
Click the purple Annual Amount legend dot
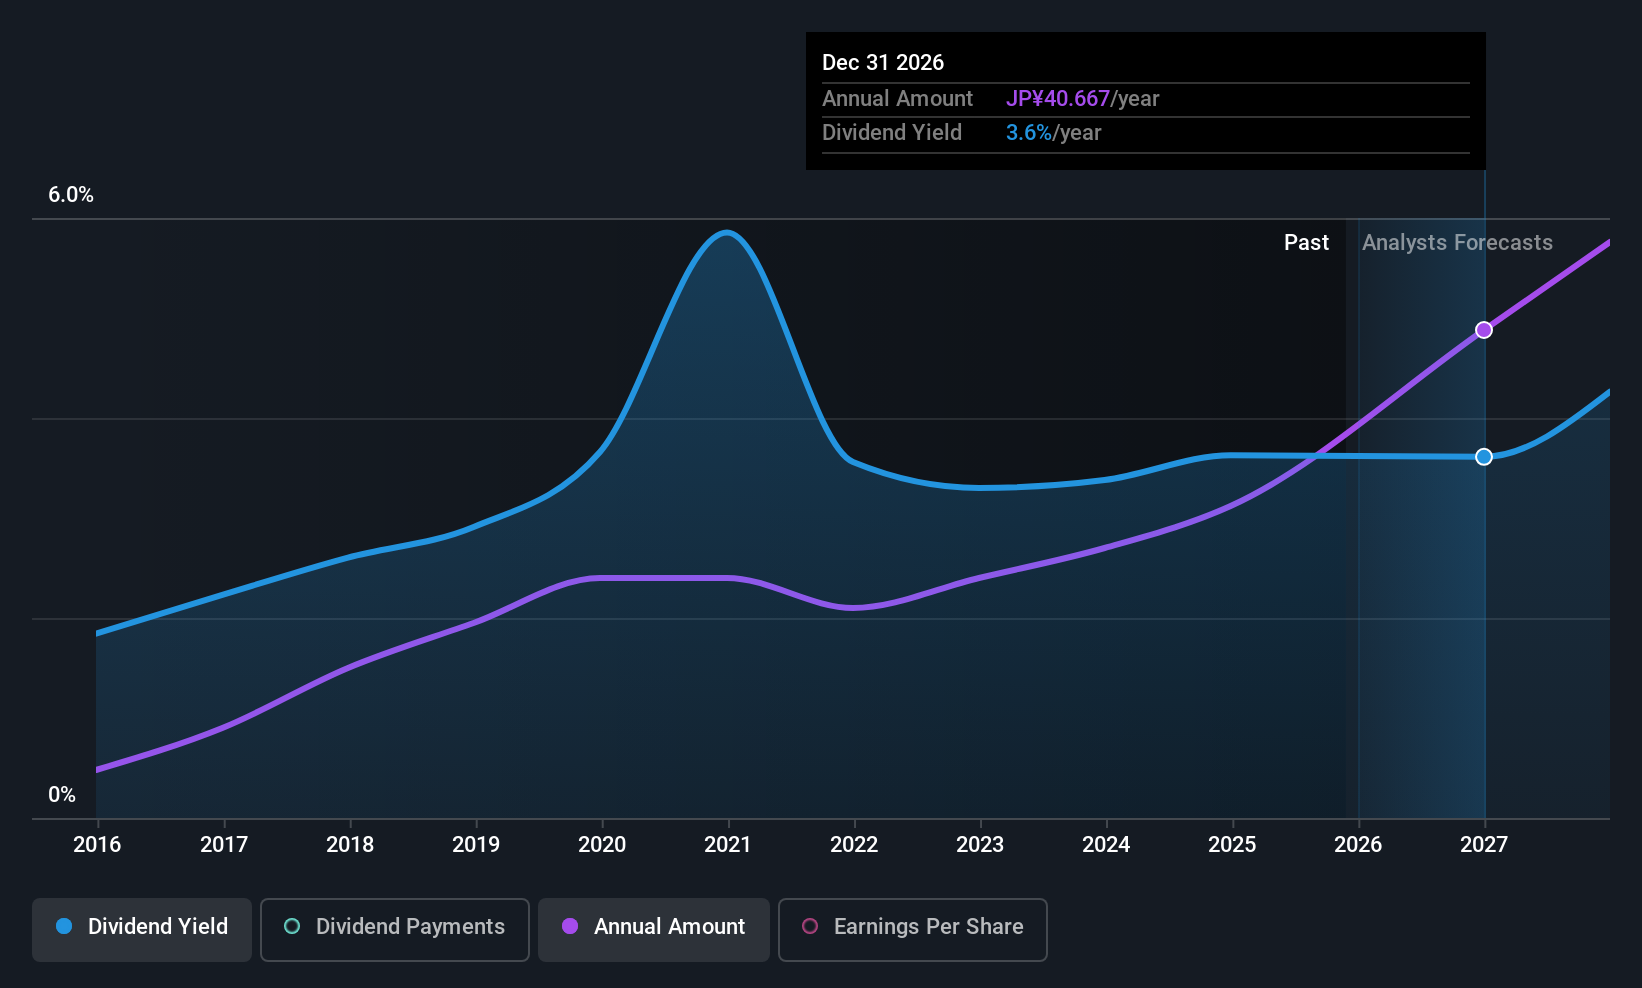point(570,927)
